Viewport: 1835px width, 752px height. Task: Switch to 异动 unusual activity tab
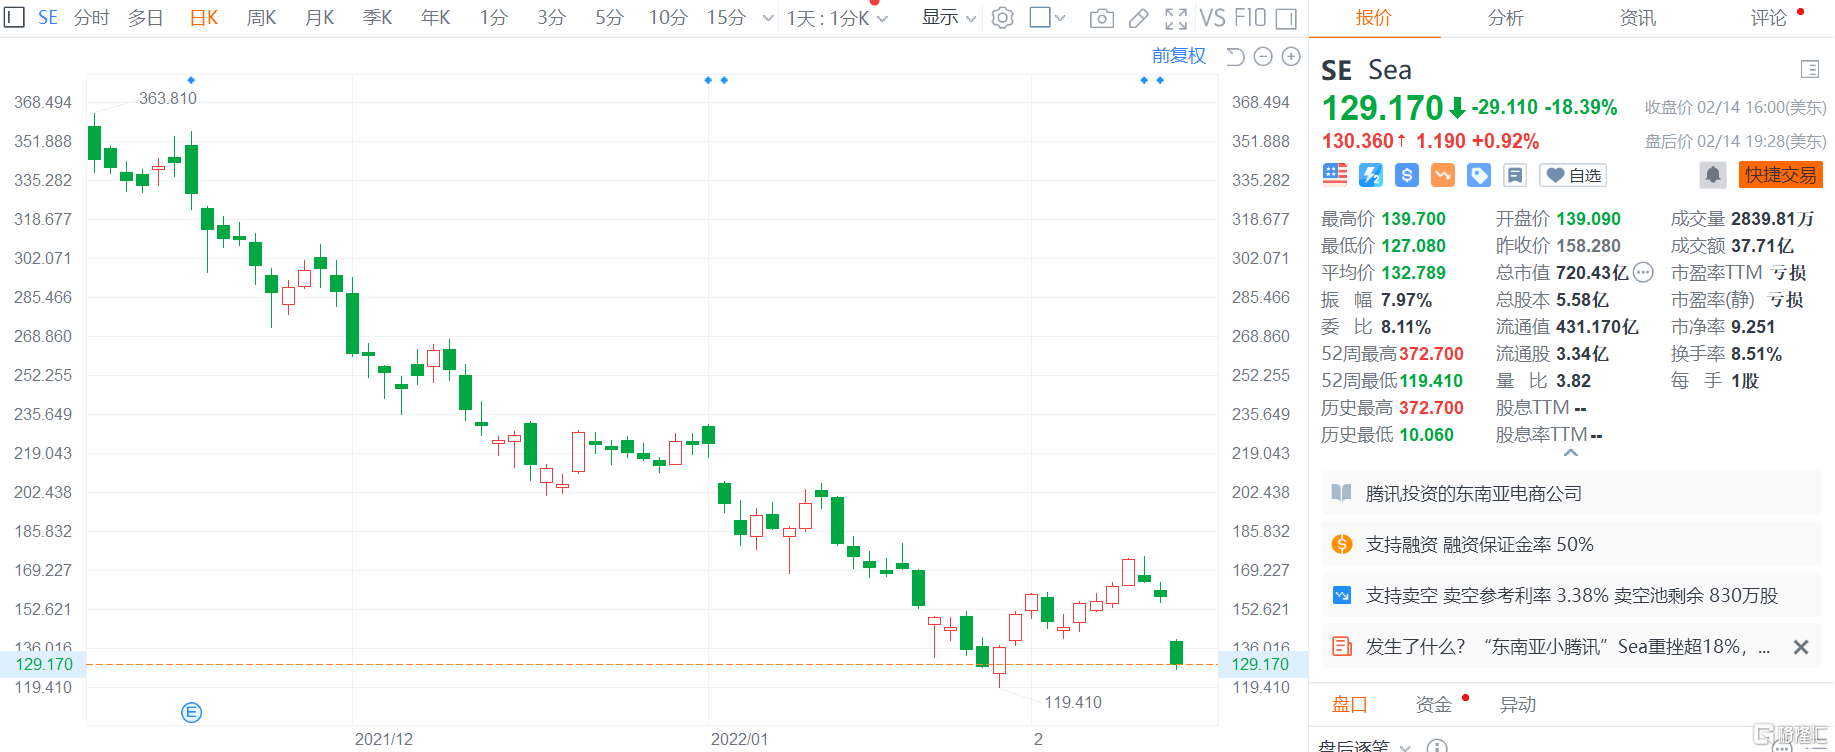coord(1517,705)
